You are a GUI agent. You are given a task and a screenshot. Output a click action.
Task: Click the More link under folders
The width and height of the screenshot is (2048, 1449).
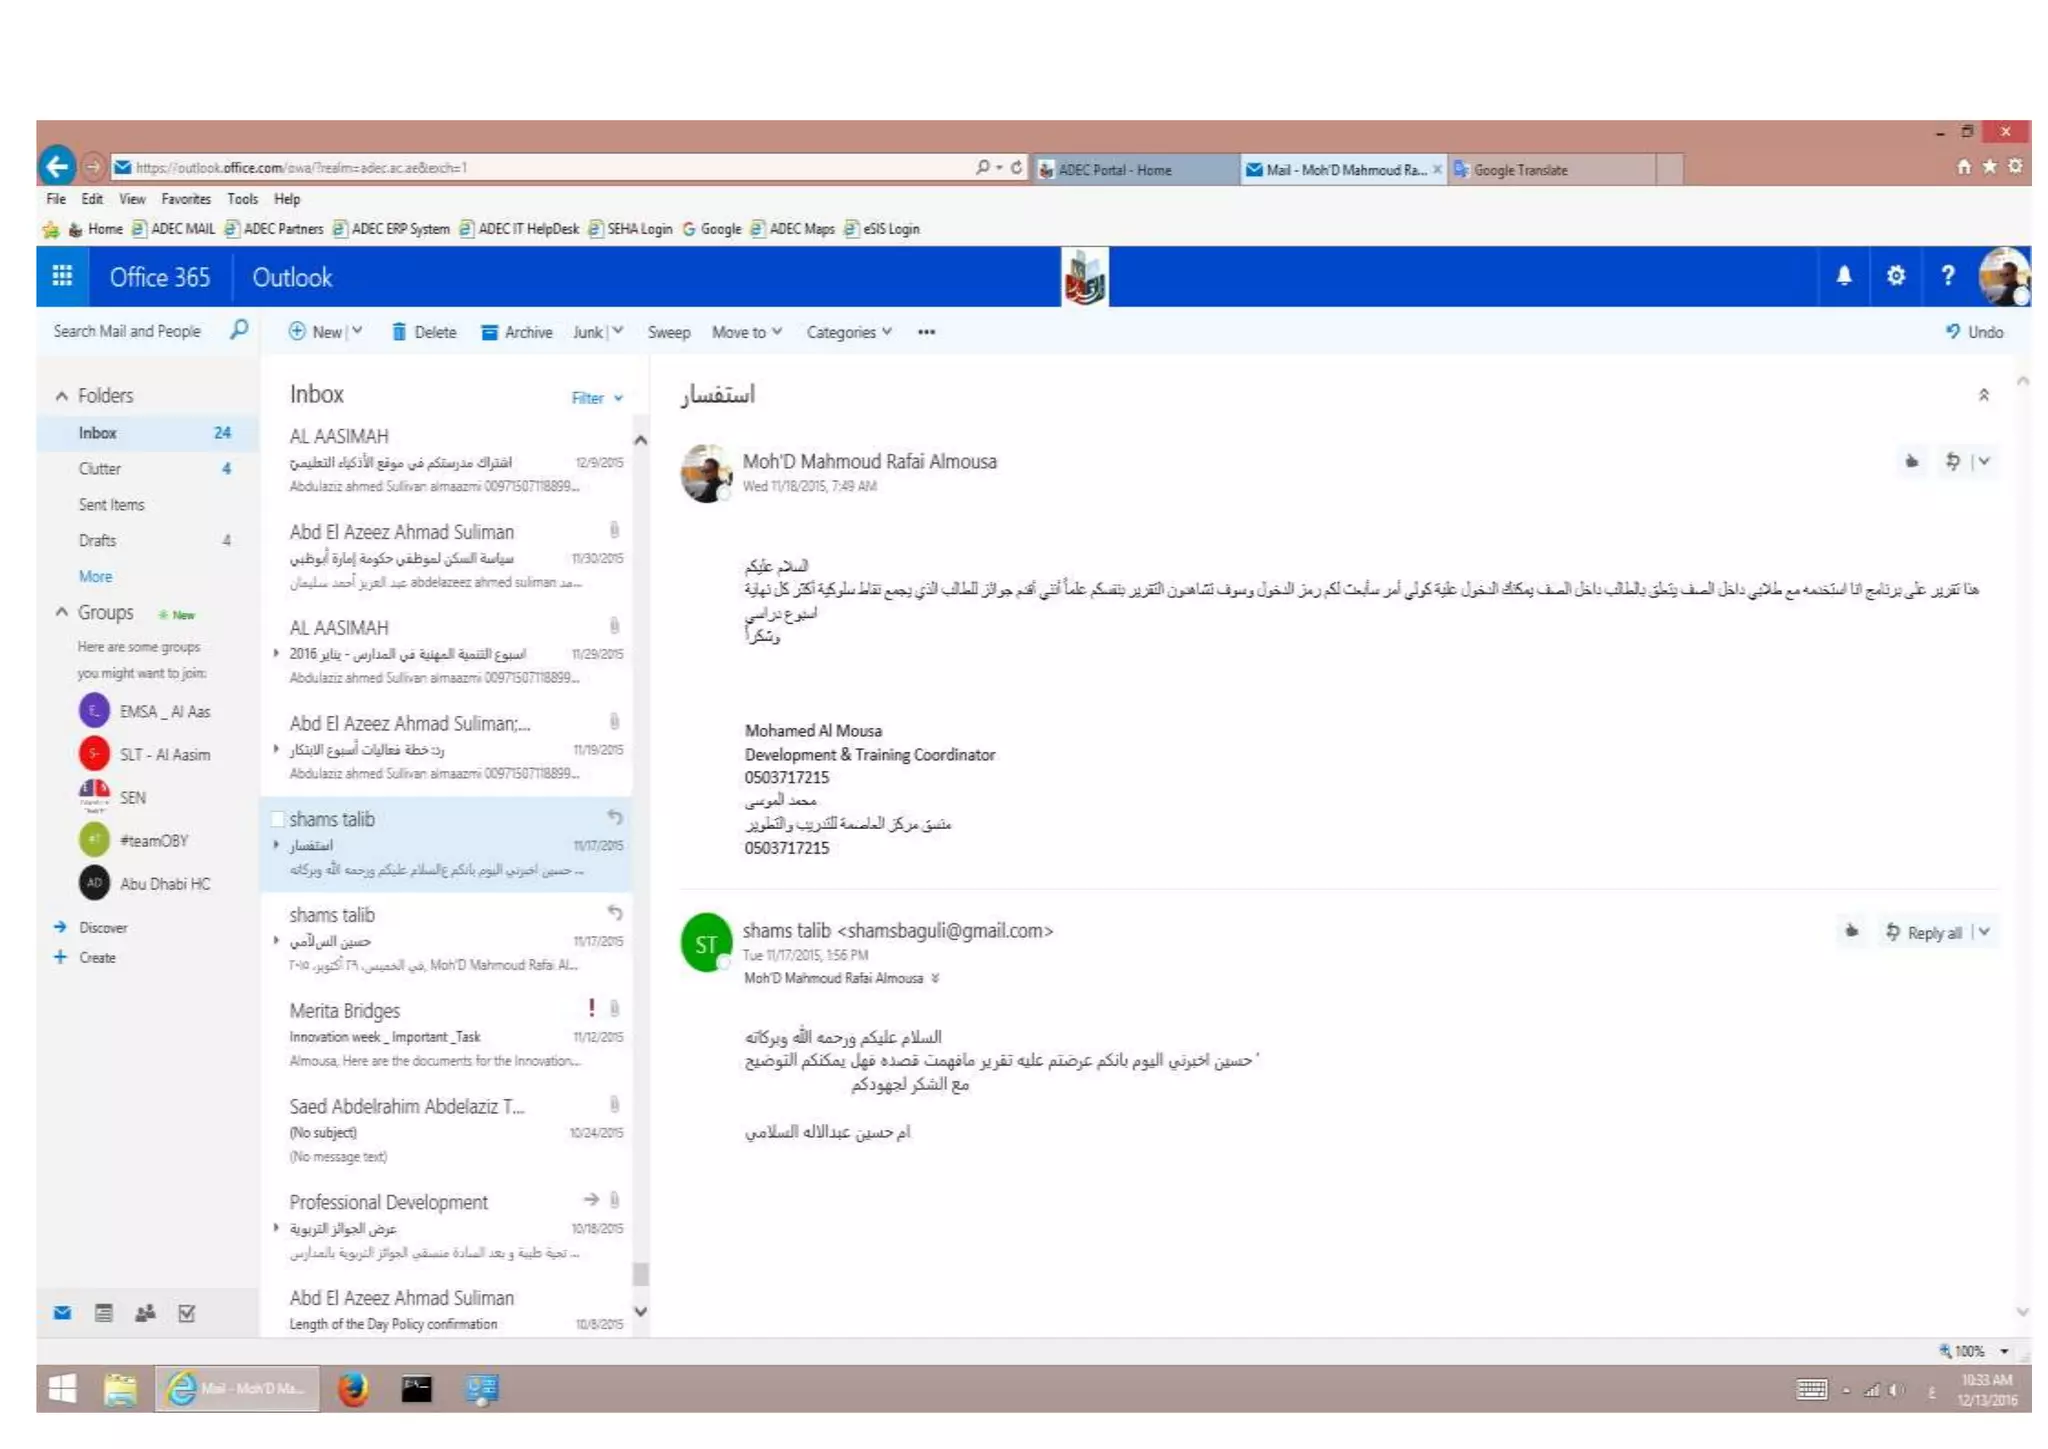(x=95, y=576)
